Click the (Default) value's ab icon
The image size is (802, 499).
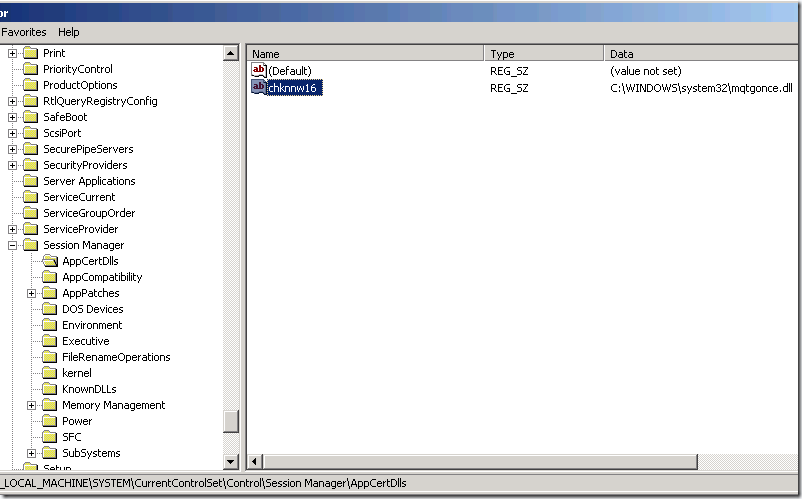[258, 71]
